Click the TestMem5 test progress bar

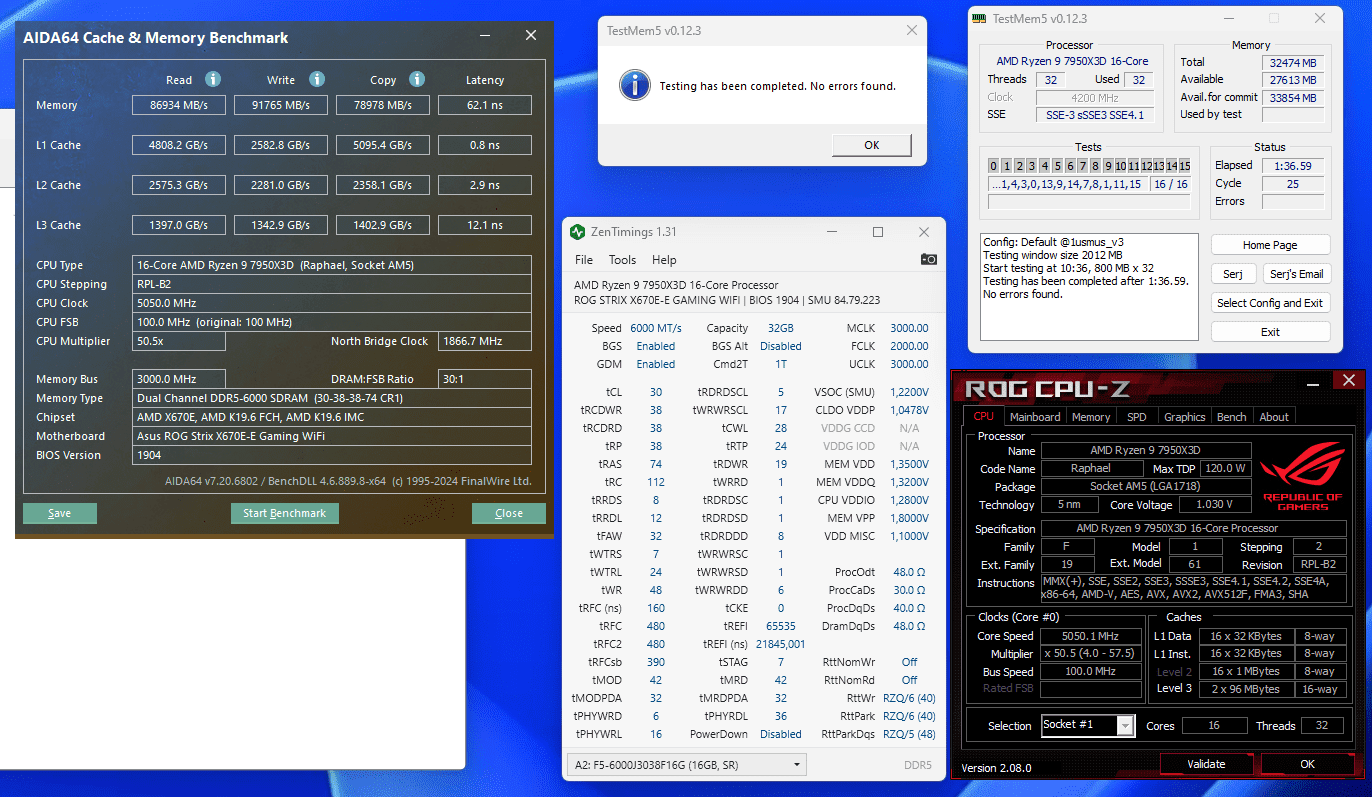(x=1090, y=202)
